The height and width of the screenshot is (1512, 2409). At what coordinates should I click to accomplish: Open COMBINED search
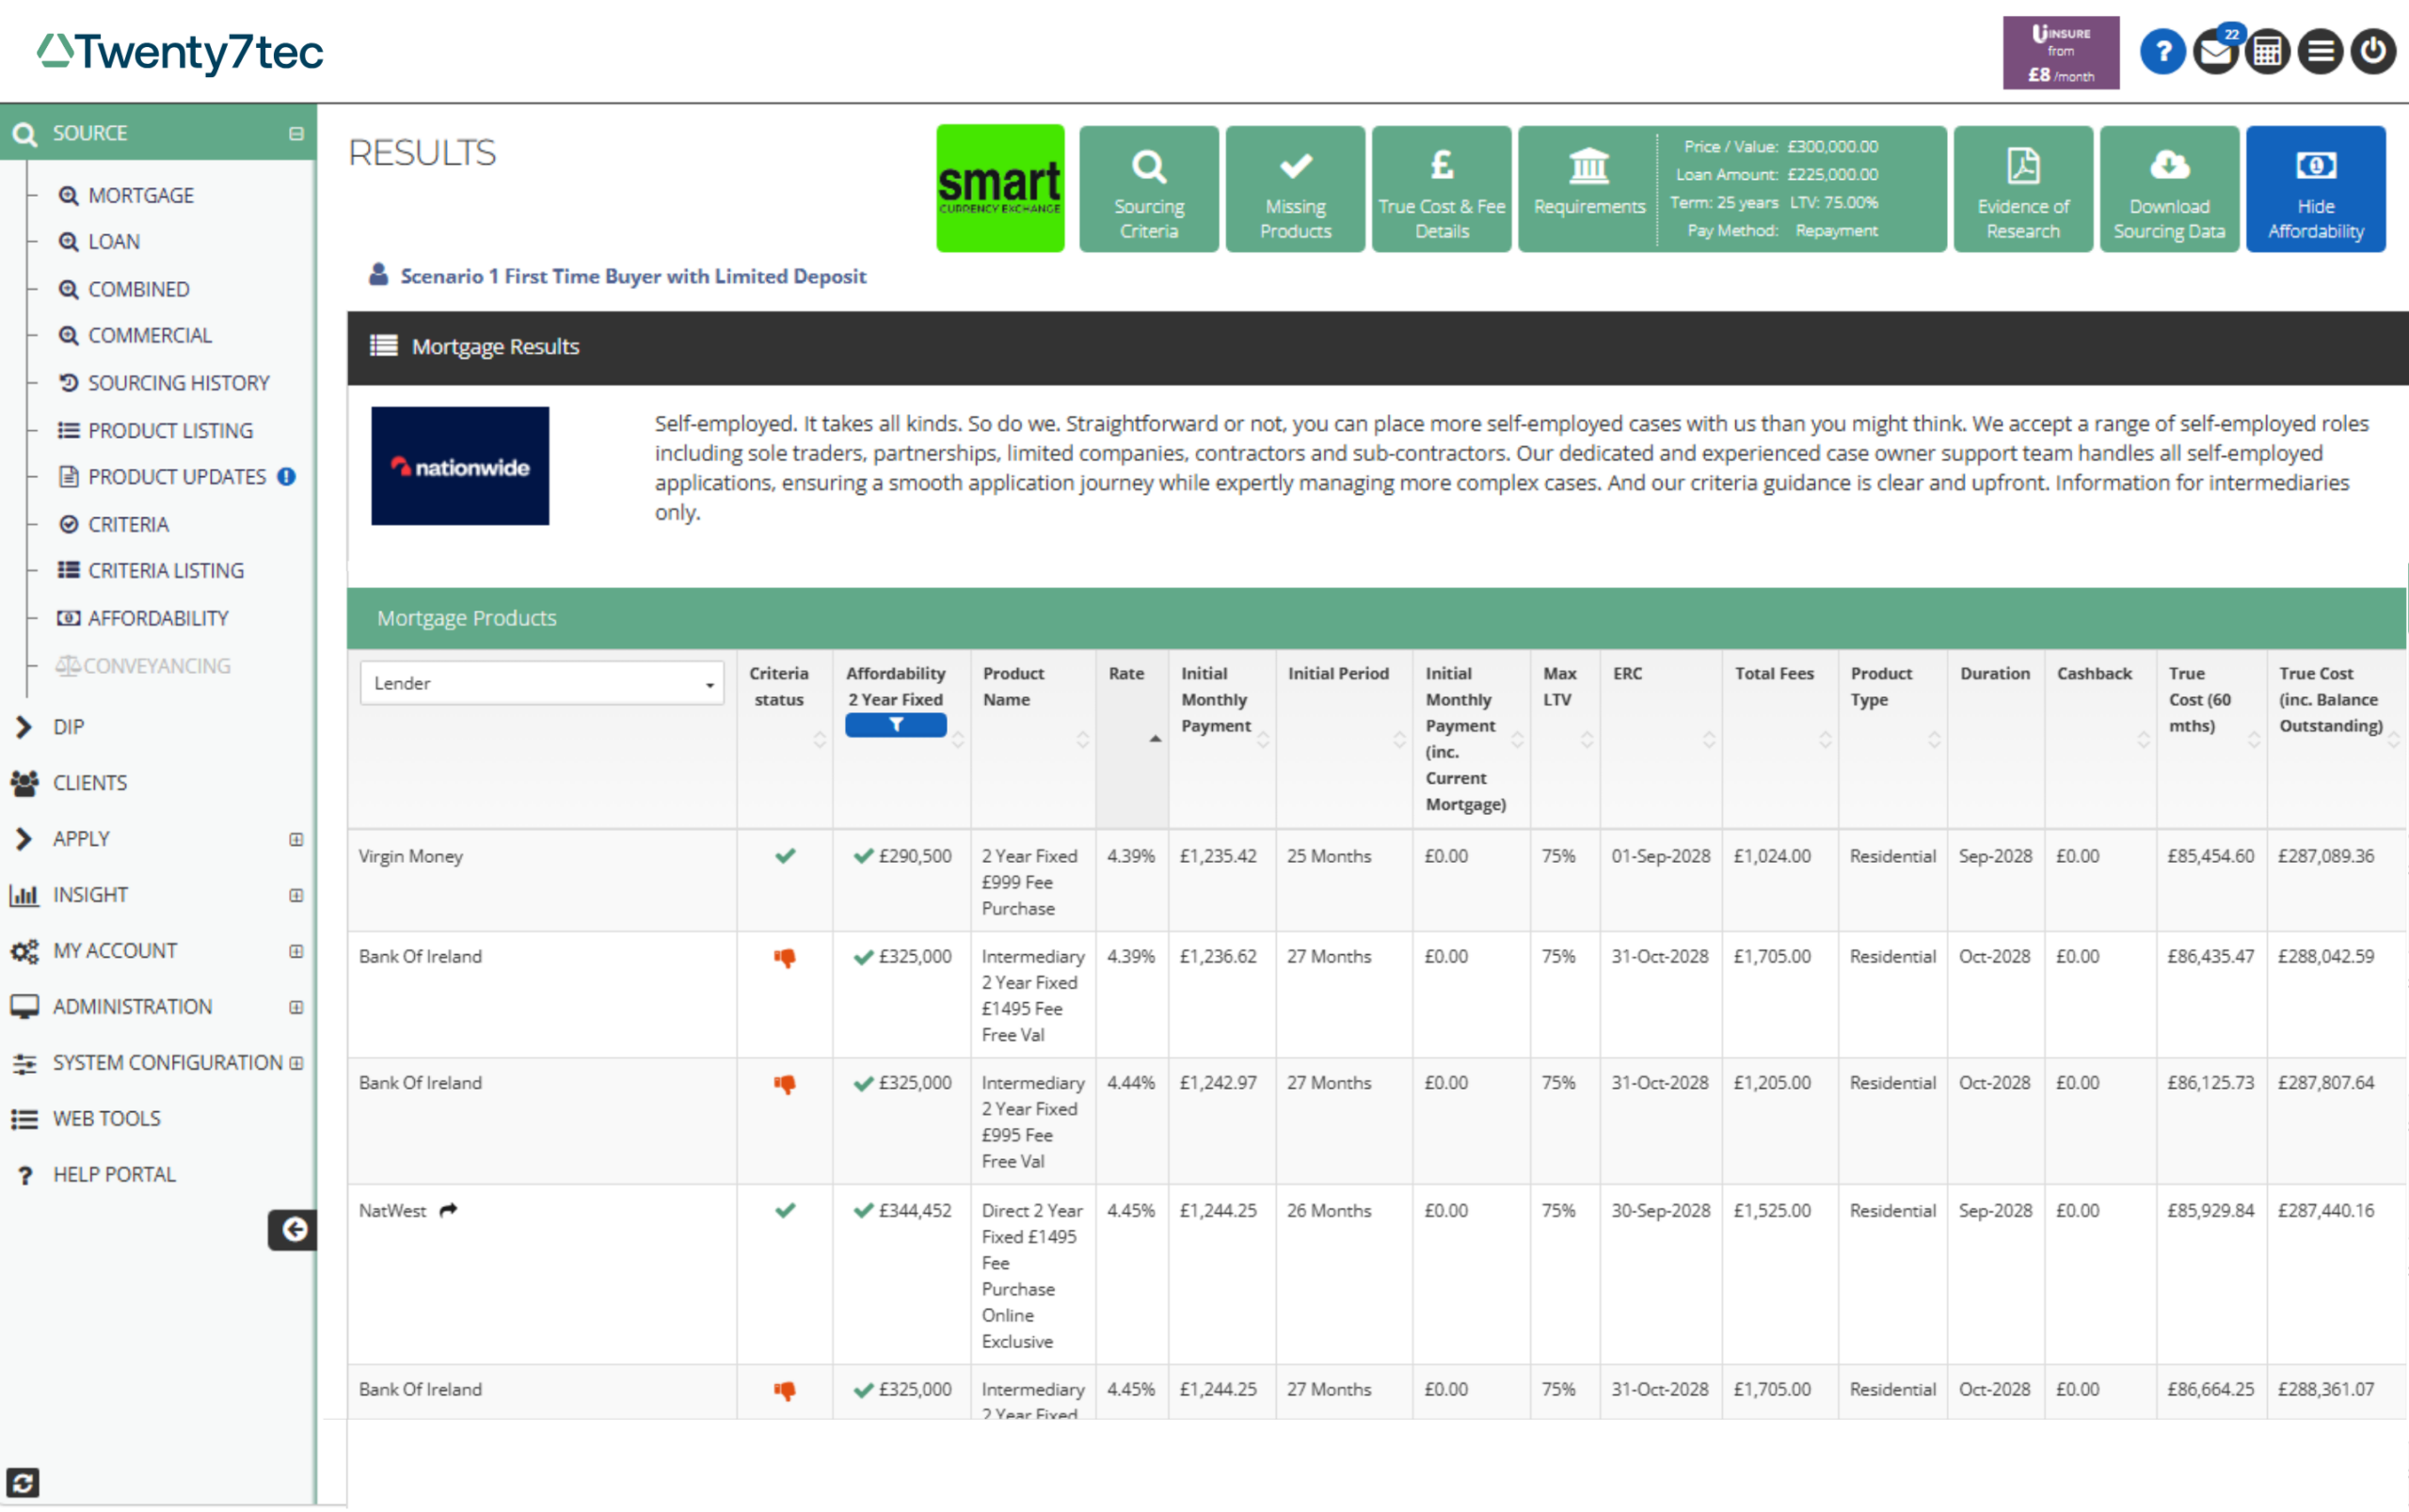124,289
